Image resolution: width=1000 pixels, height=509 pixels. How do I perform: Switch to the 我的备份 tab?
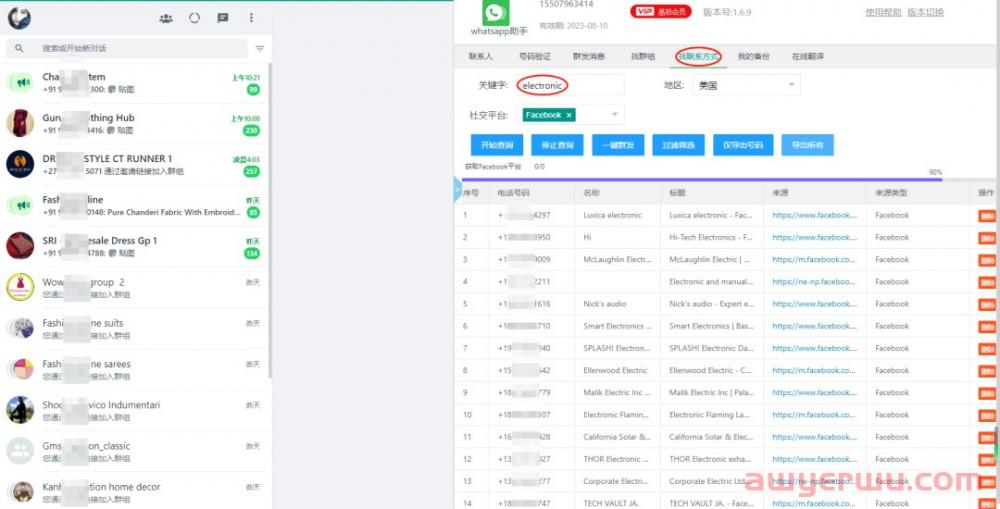tap(754, 56)
